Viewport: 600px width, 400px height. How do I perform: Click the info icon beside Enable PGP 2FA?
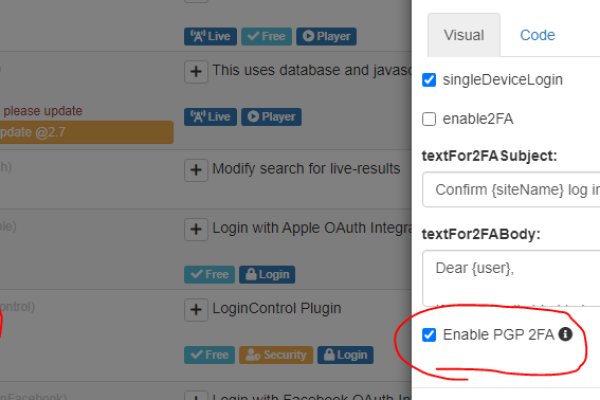[x=565, y=334]
